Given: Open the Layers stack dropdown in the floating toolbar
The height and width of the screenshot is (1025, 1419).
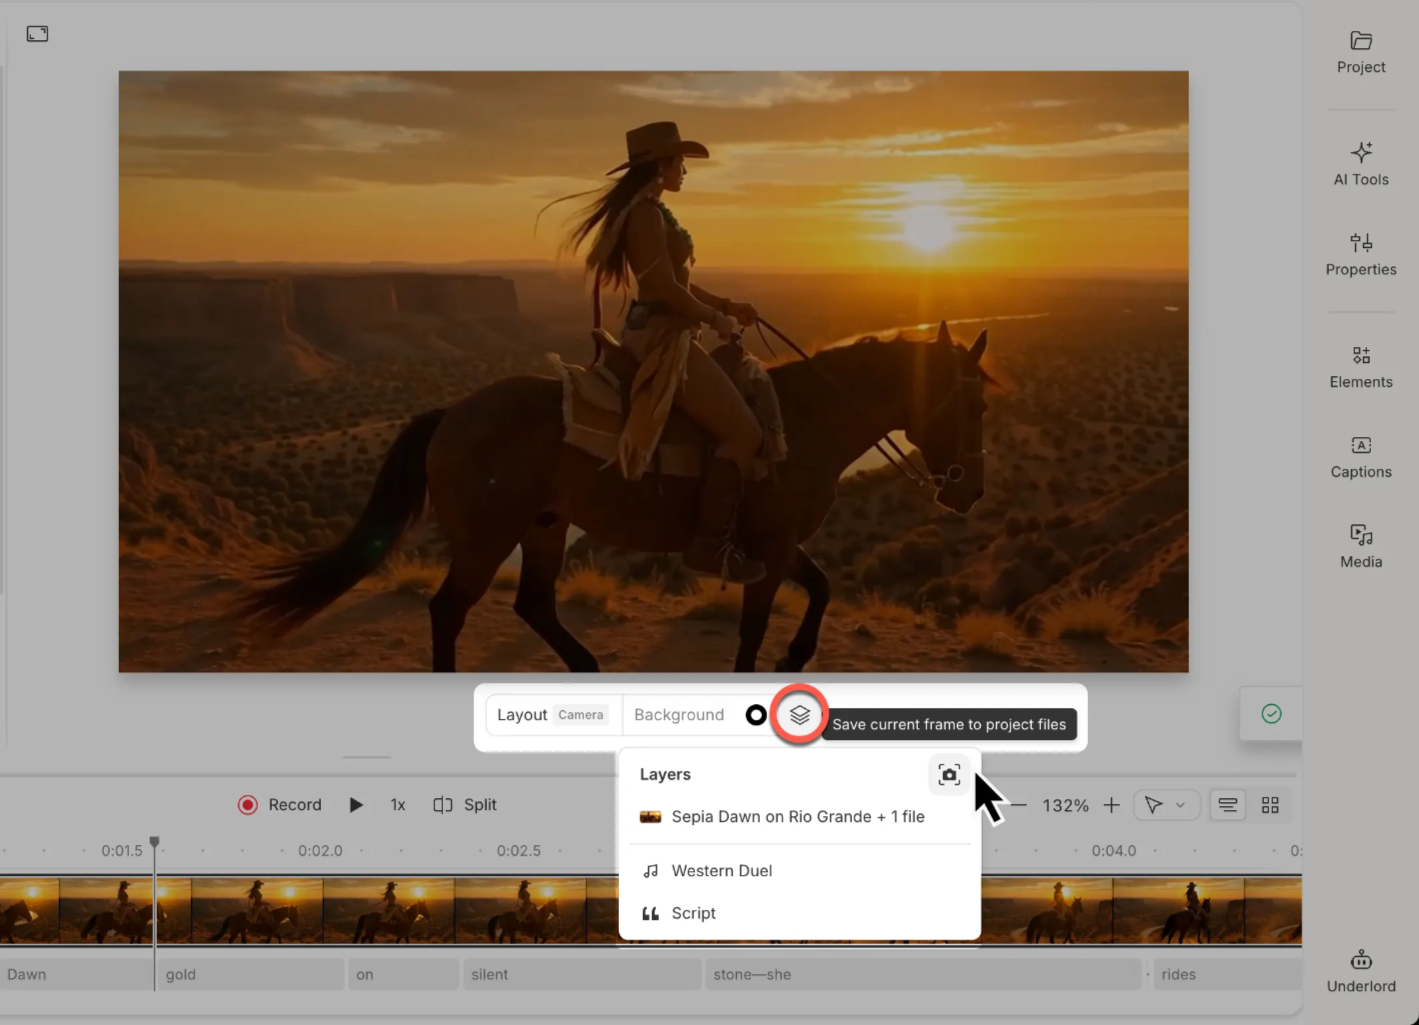Looking at the screenshot, I should coord(798,714).
